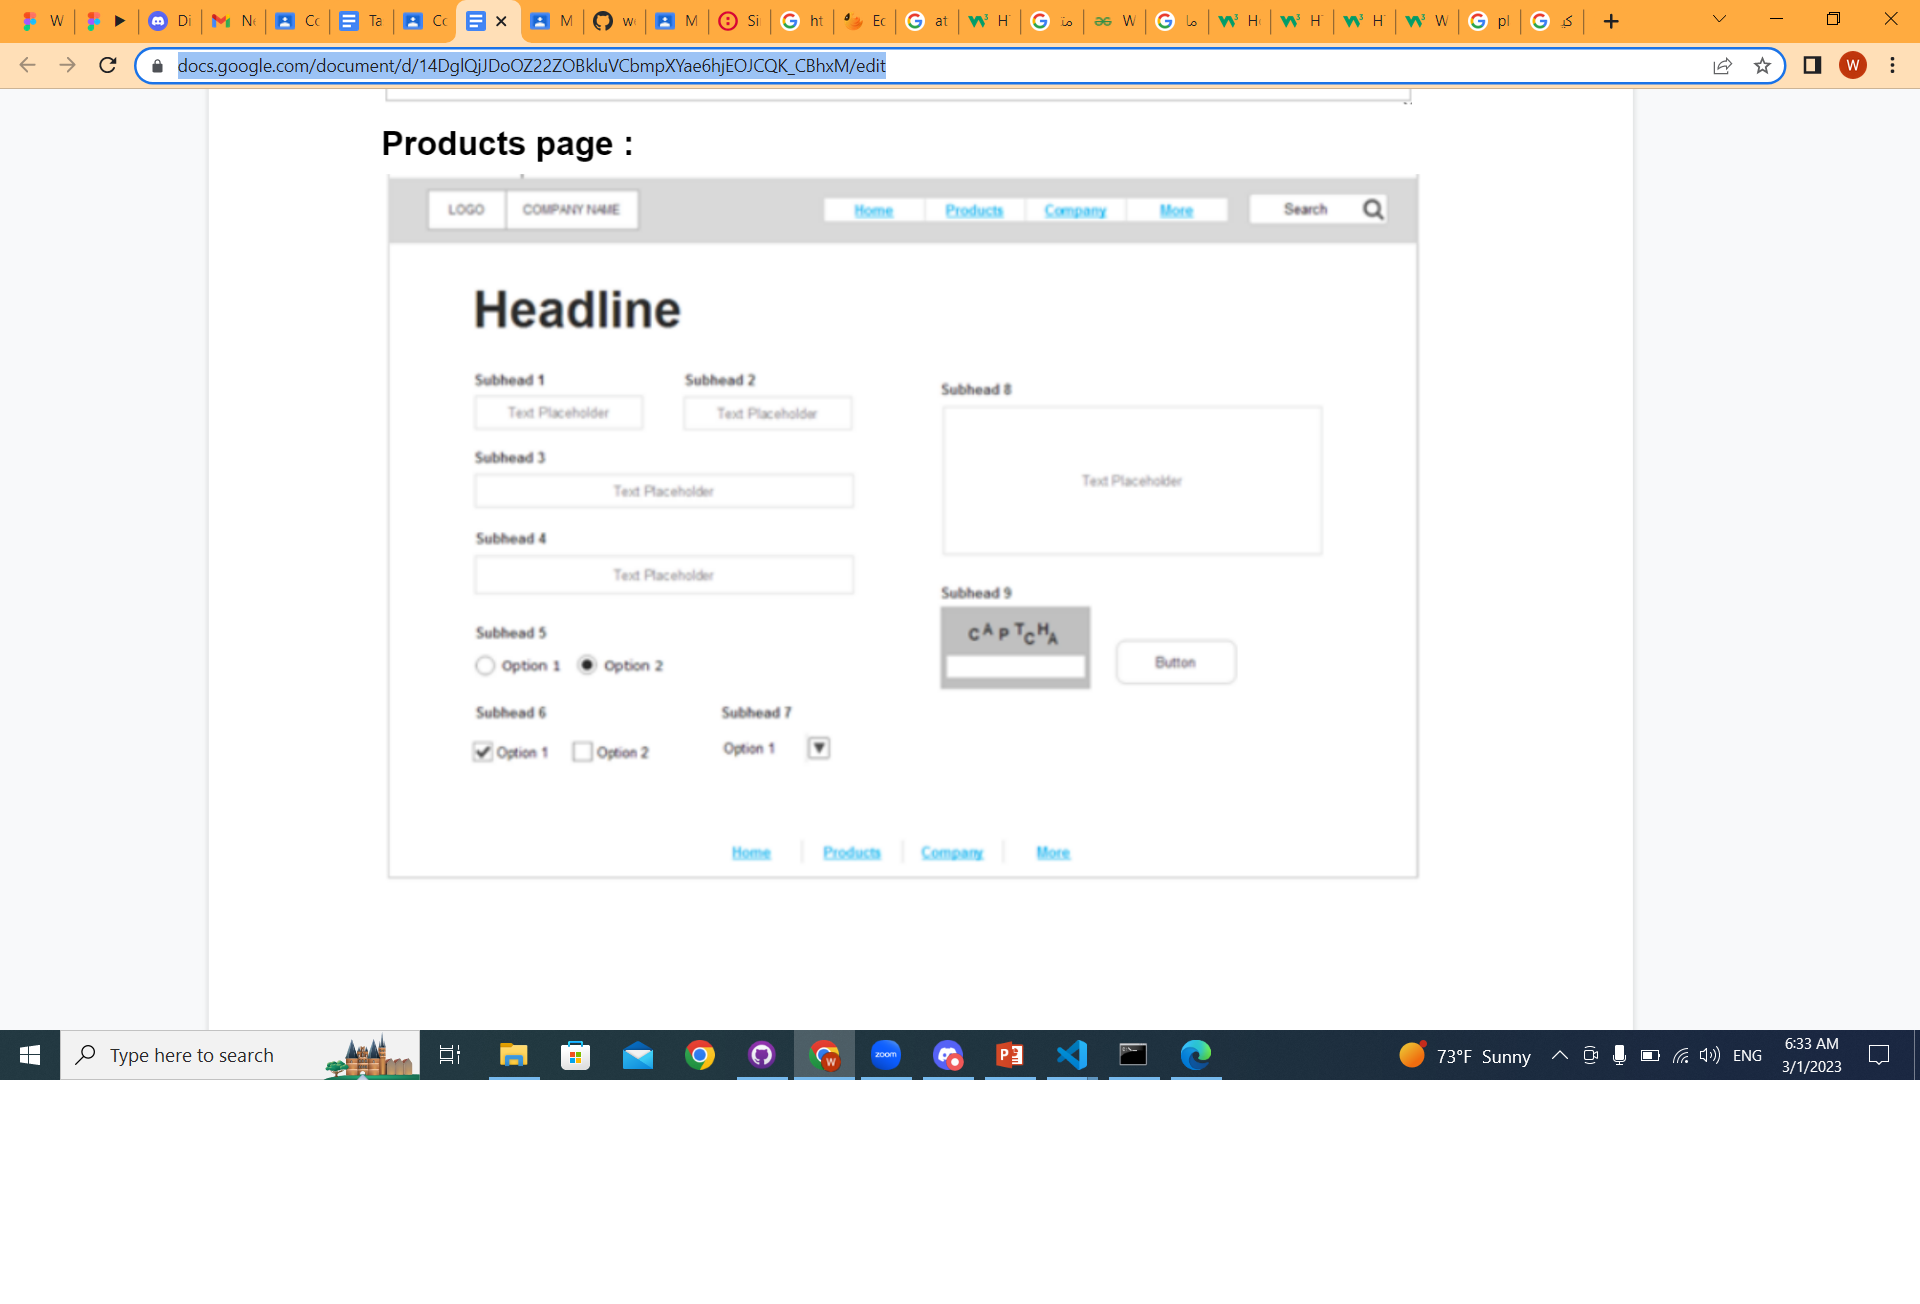Open Visual Studio Code from the taskbar
This screenshot has width=1920, height=1304.
[x=1071, y=1055]
